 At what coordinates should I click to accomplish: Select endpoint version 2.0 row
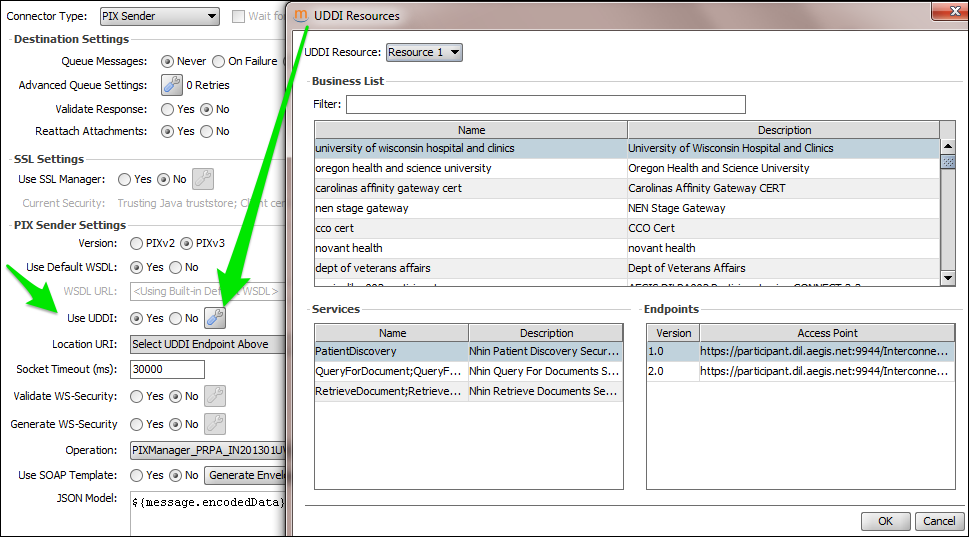801,371
